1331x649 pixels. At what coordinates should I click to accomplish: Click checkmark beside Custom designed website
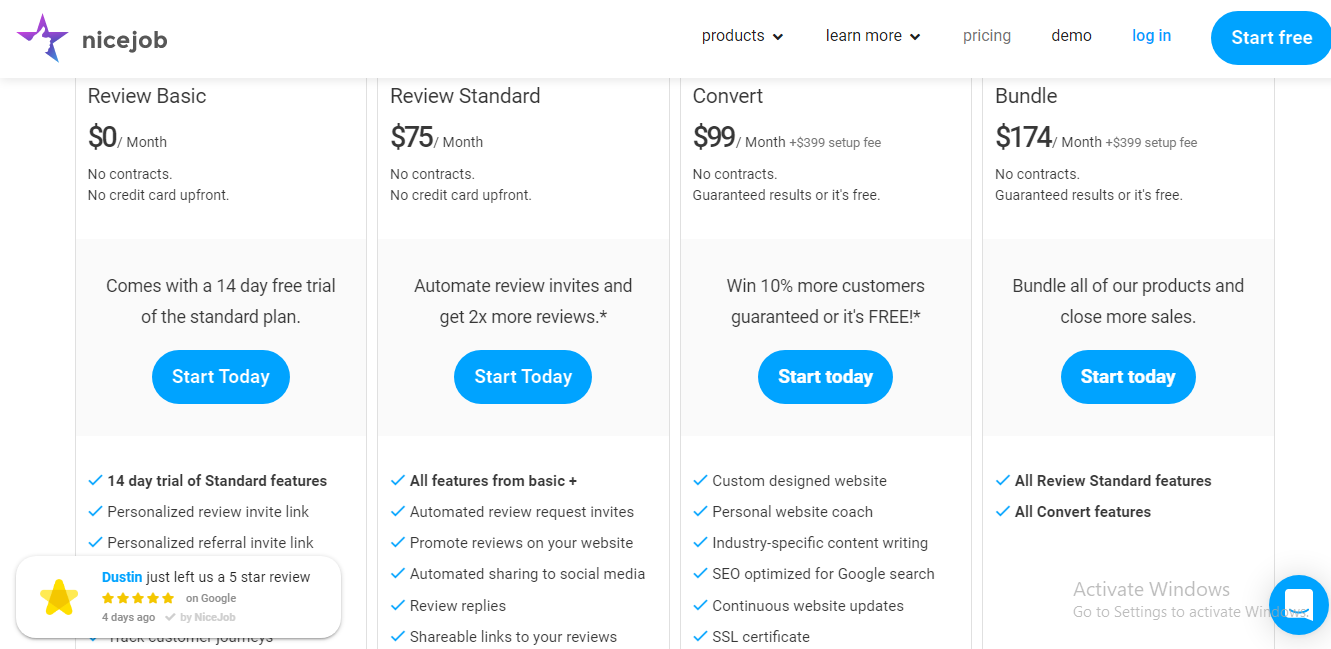click(x=700, y=481)
